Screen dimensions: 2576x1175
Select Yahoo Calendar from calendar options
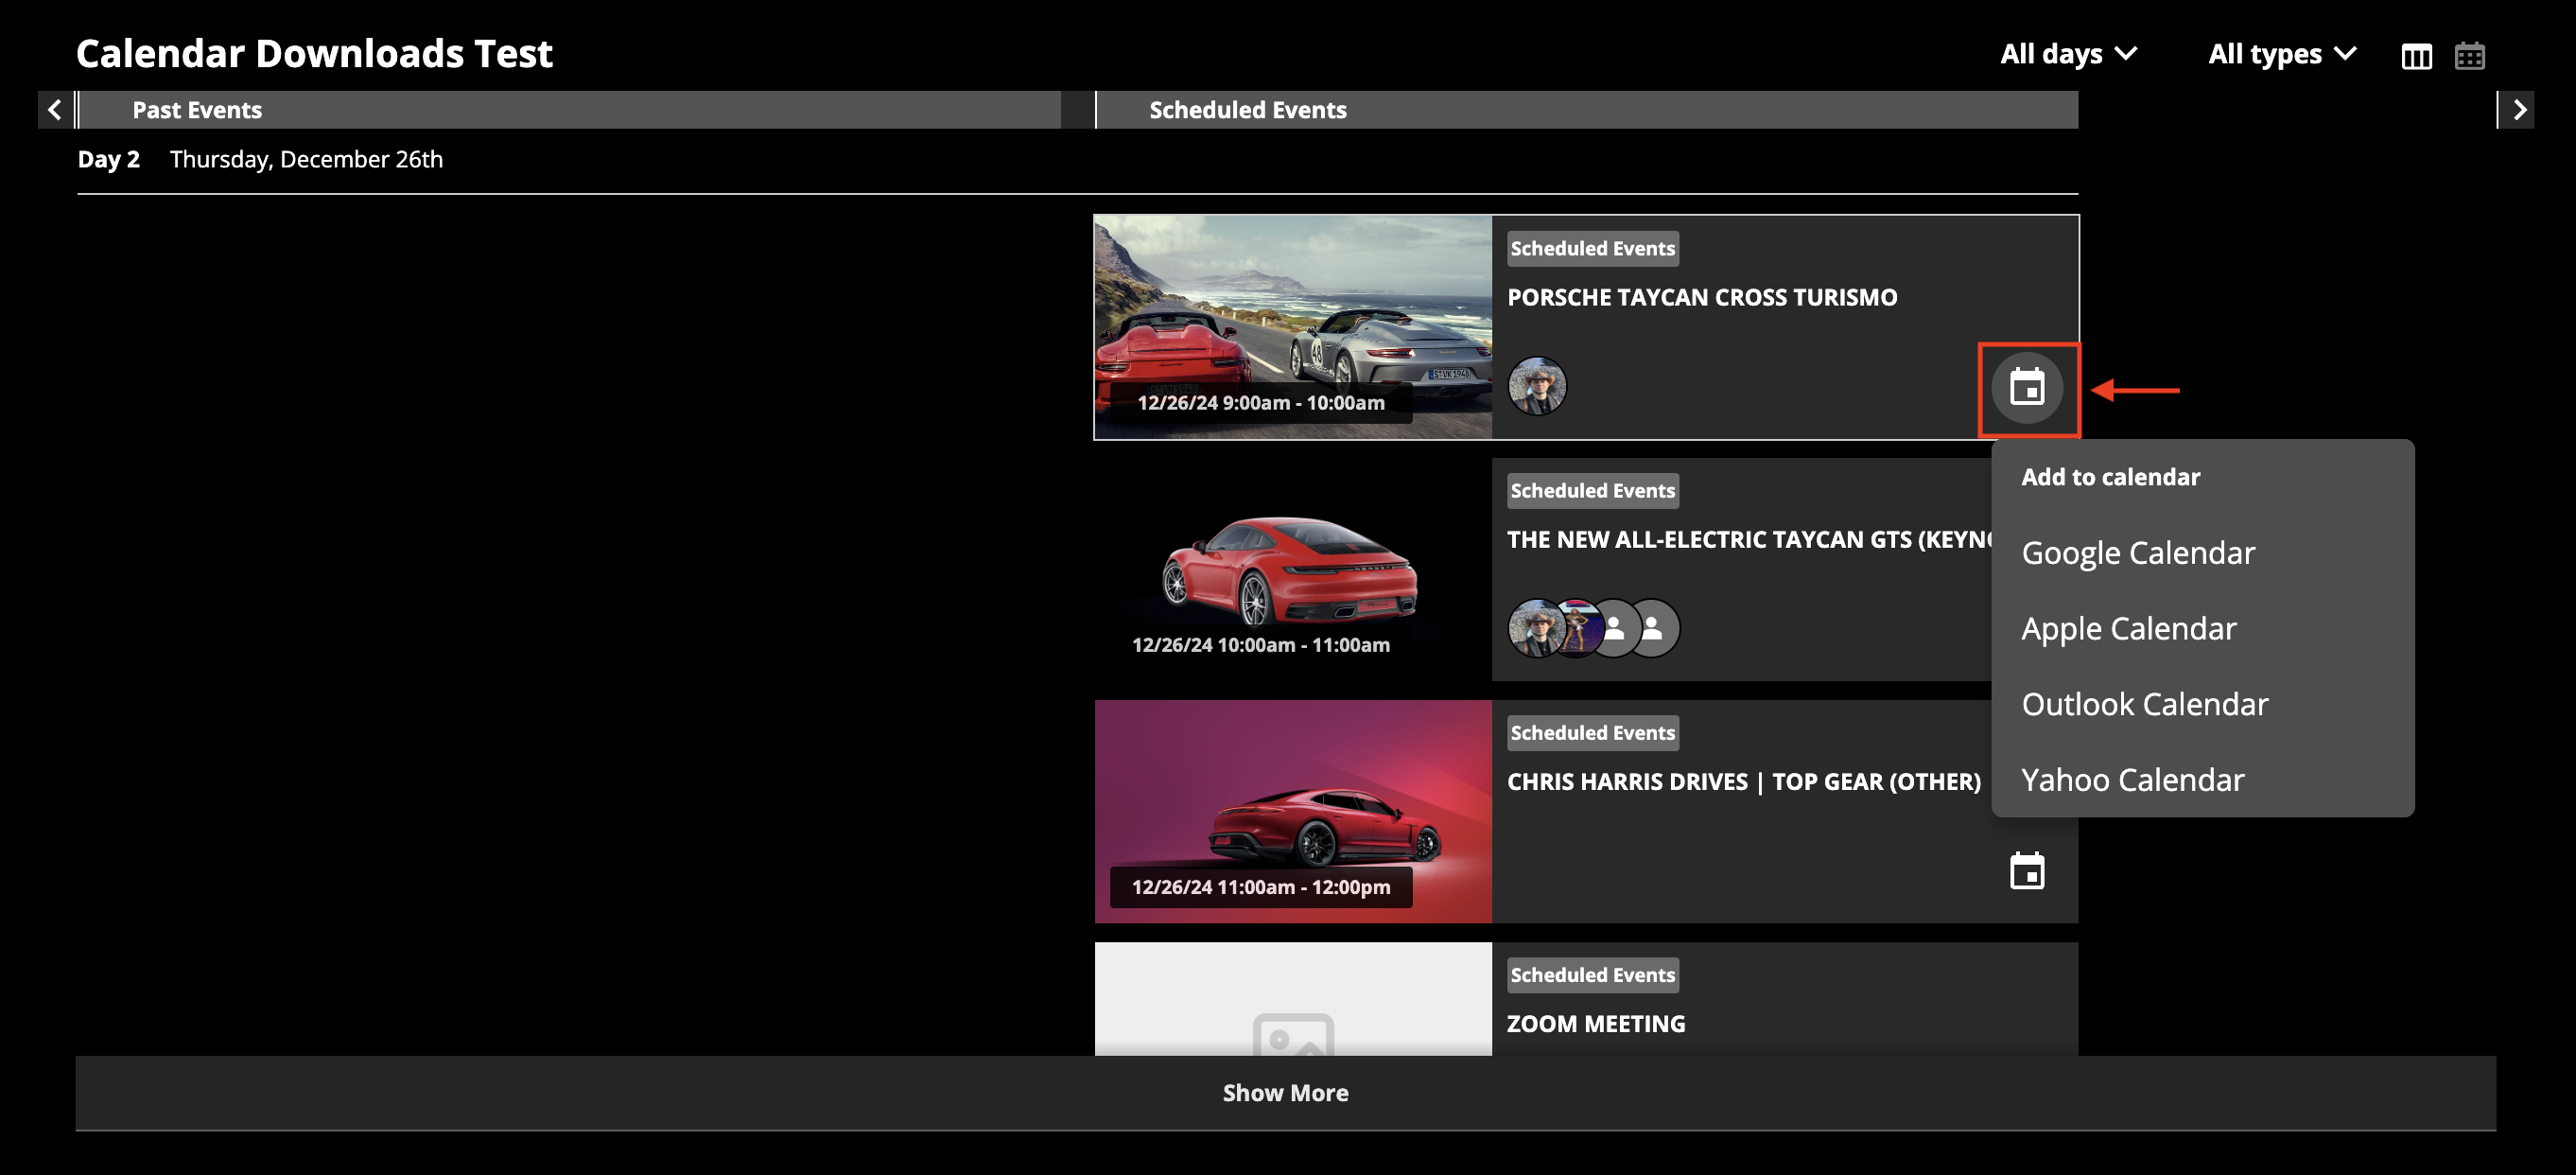2132,779
